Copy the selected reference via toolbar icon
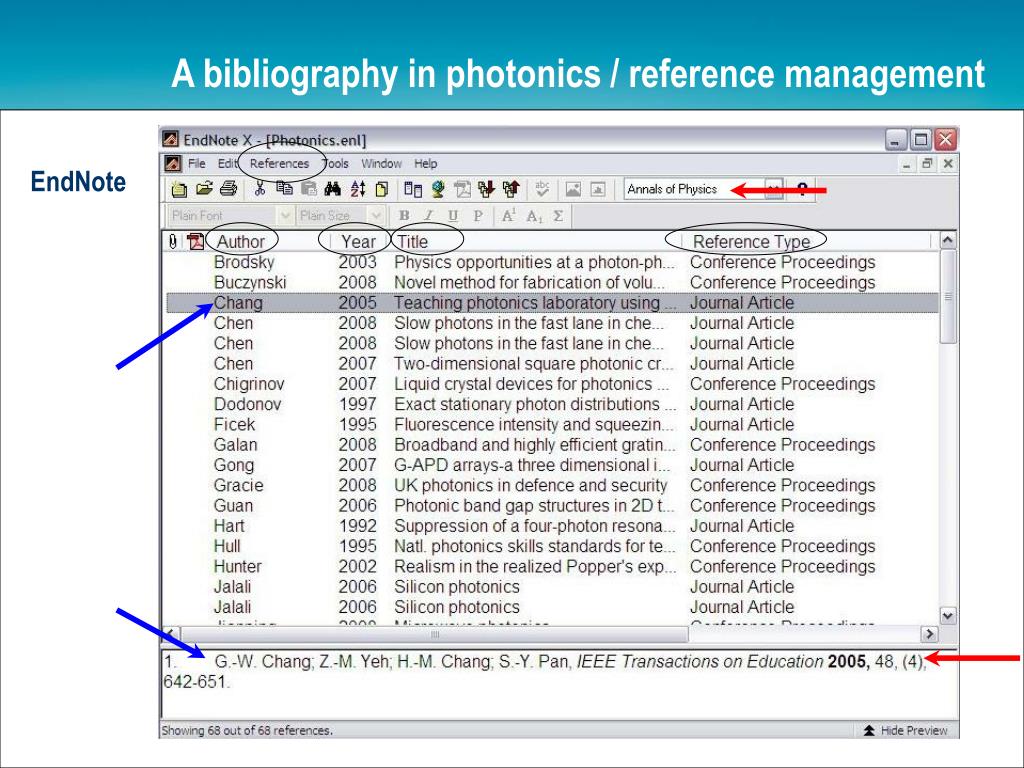 284,189
